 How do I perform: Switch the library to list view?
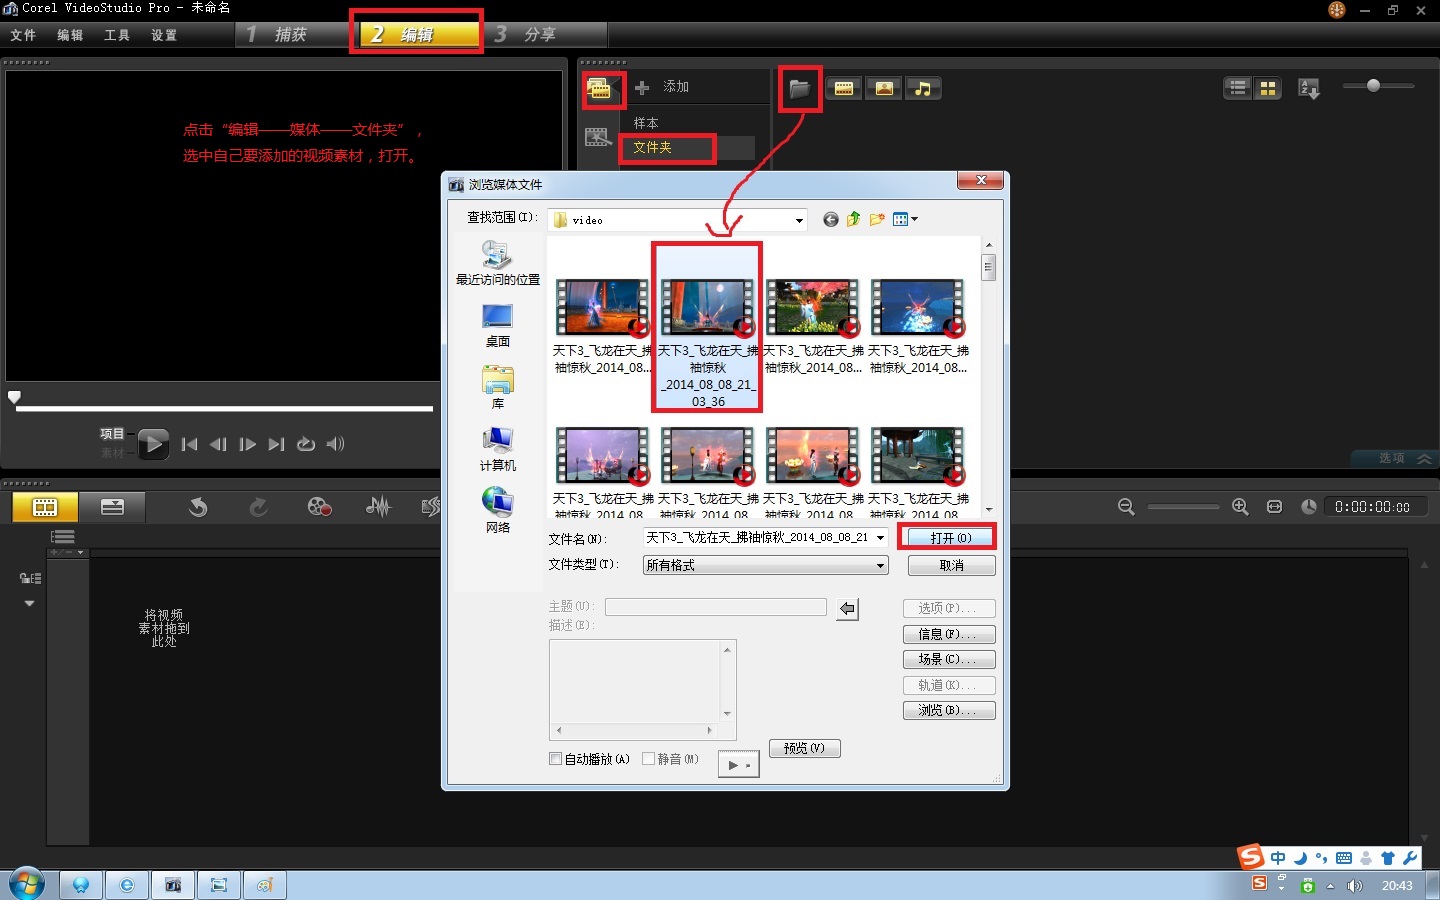1238,88
